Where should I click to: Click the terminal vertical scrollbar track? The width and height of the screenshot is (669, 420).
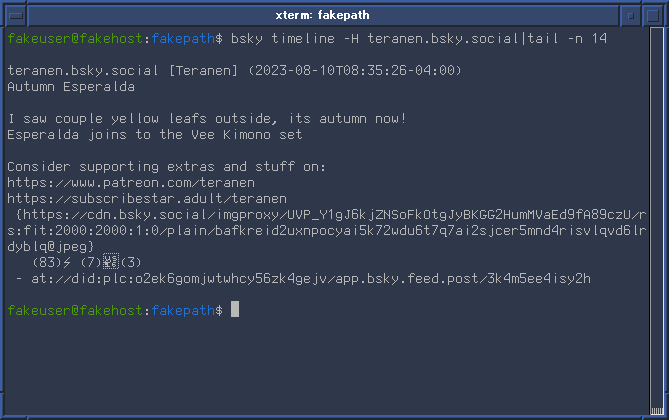pyautogui.click(x=656, y=216)
